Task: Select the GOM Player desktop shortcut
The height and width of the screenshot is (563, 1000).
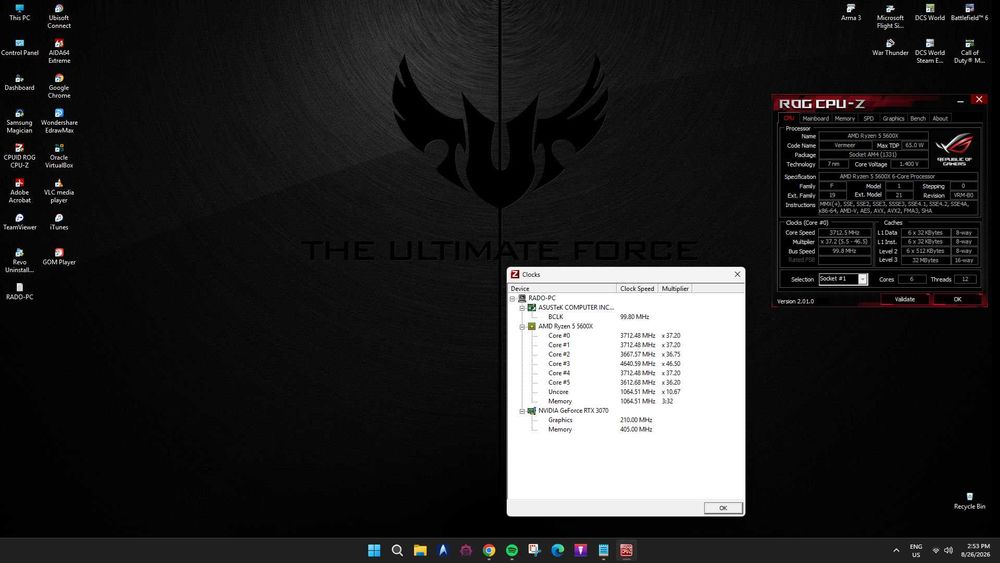Action: [x=59, y=256]
